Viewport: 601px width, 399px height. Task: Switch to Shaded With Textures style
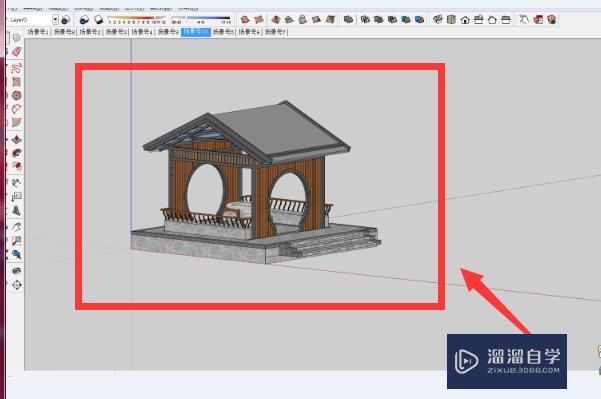[x=316, y=19]
